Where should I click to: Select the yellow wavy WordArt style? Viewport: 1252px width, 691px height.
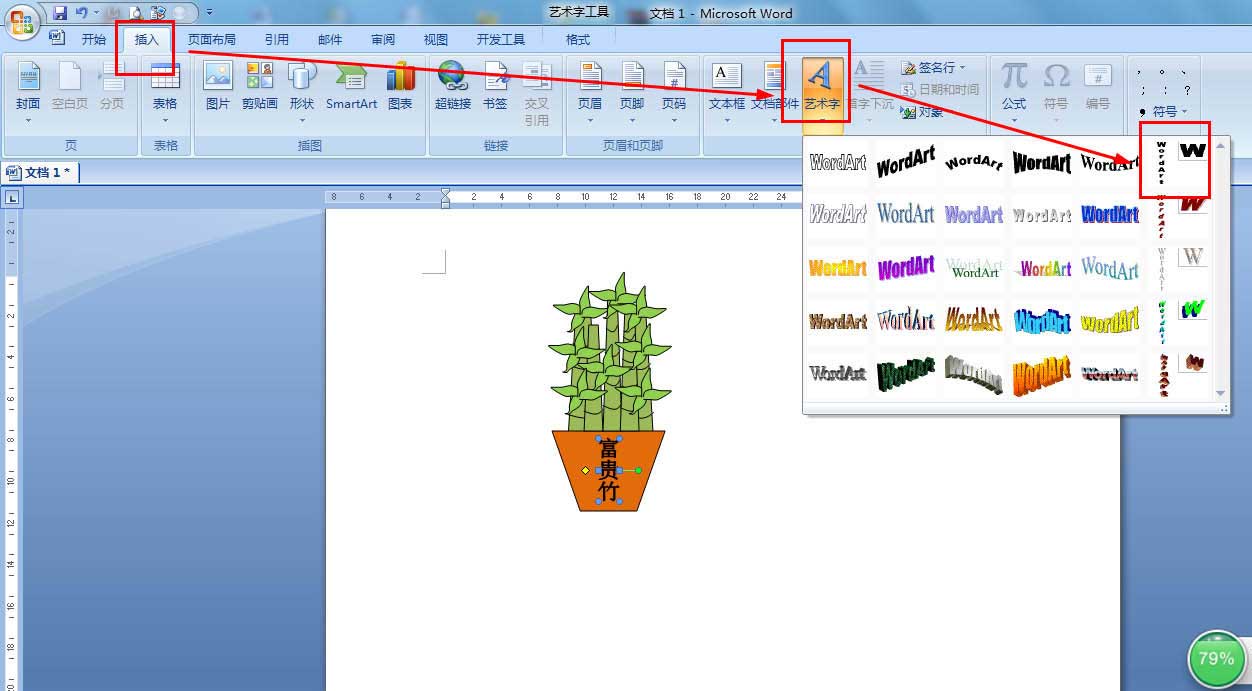click(1110, 322)
